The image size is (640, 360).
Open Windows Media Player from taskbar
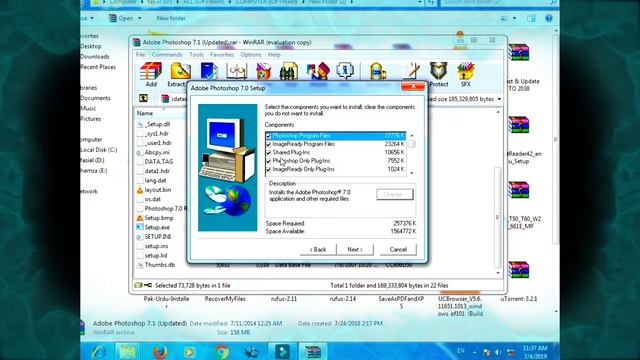(x=189, y=351)
